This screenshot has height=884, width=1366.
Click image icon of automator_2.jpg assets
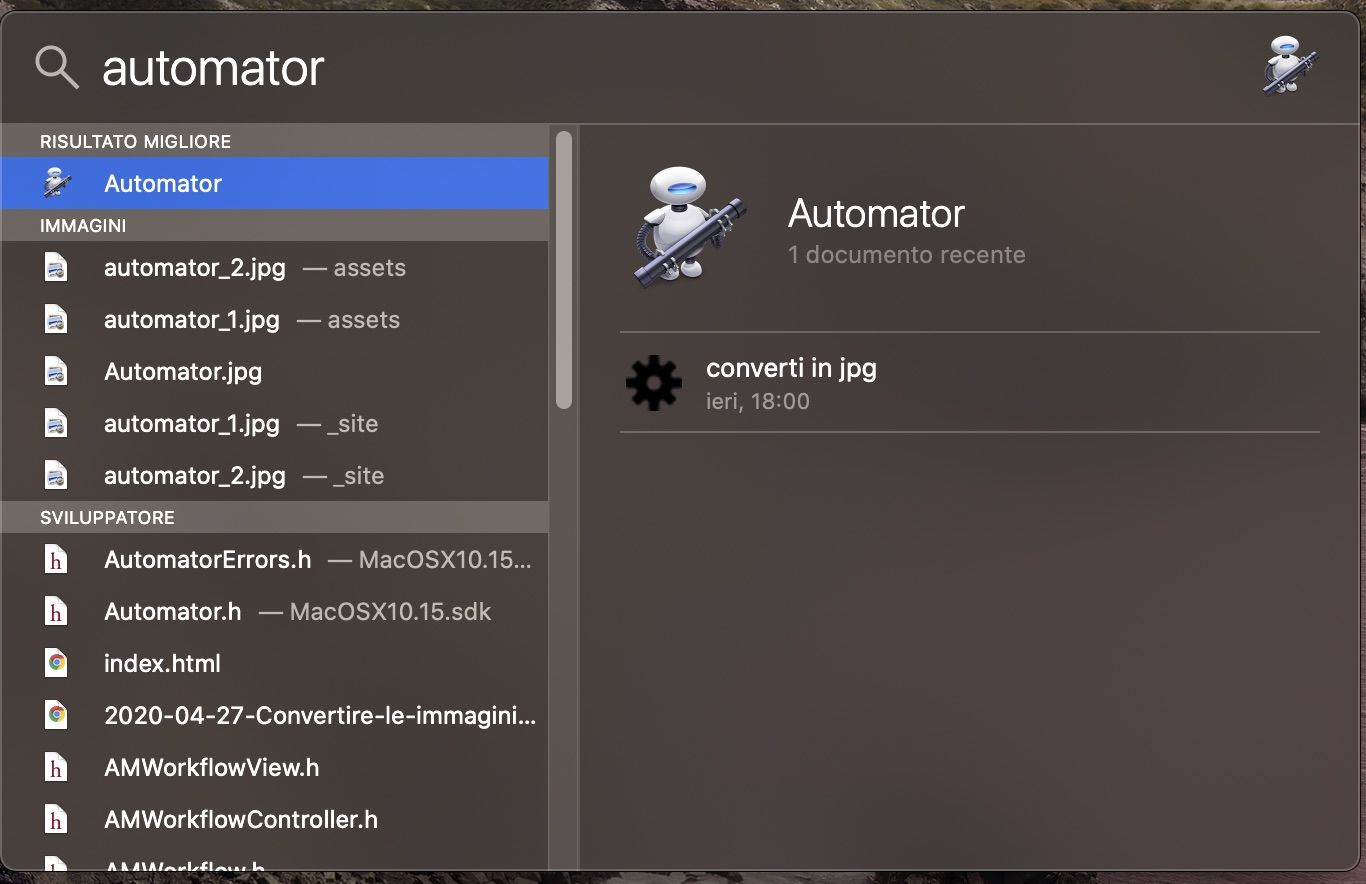point(56,268)
